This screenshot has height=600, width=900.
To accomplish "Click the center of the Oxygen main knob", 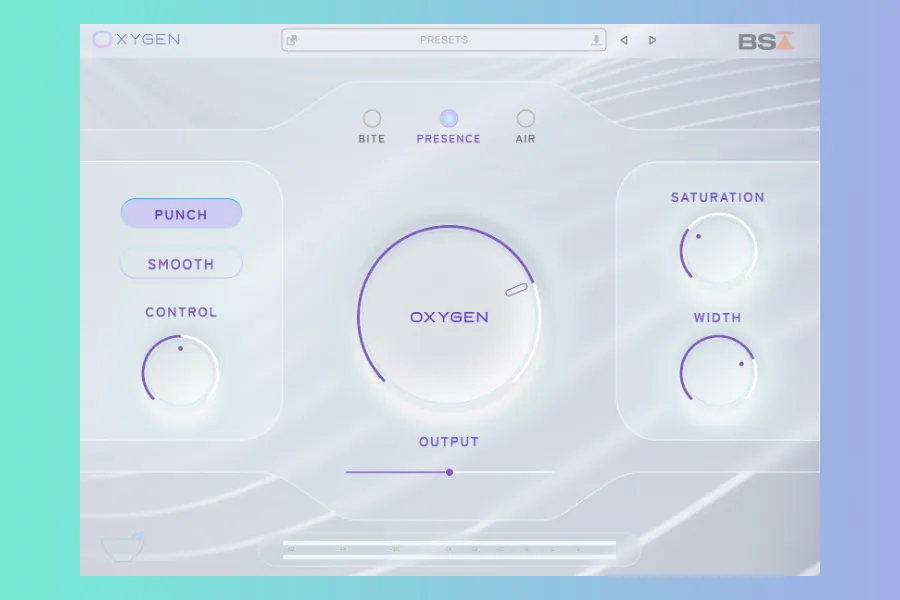I will (449, 317).
